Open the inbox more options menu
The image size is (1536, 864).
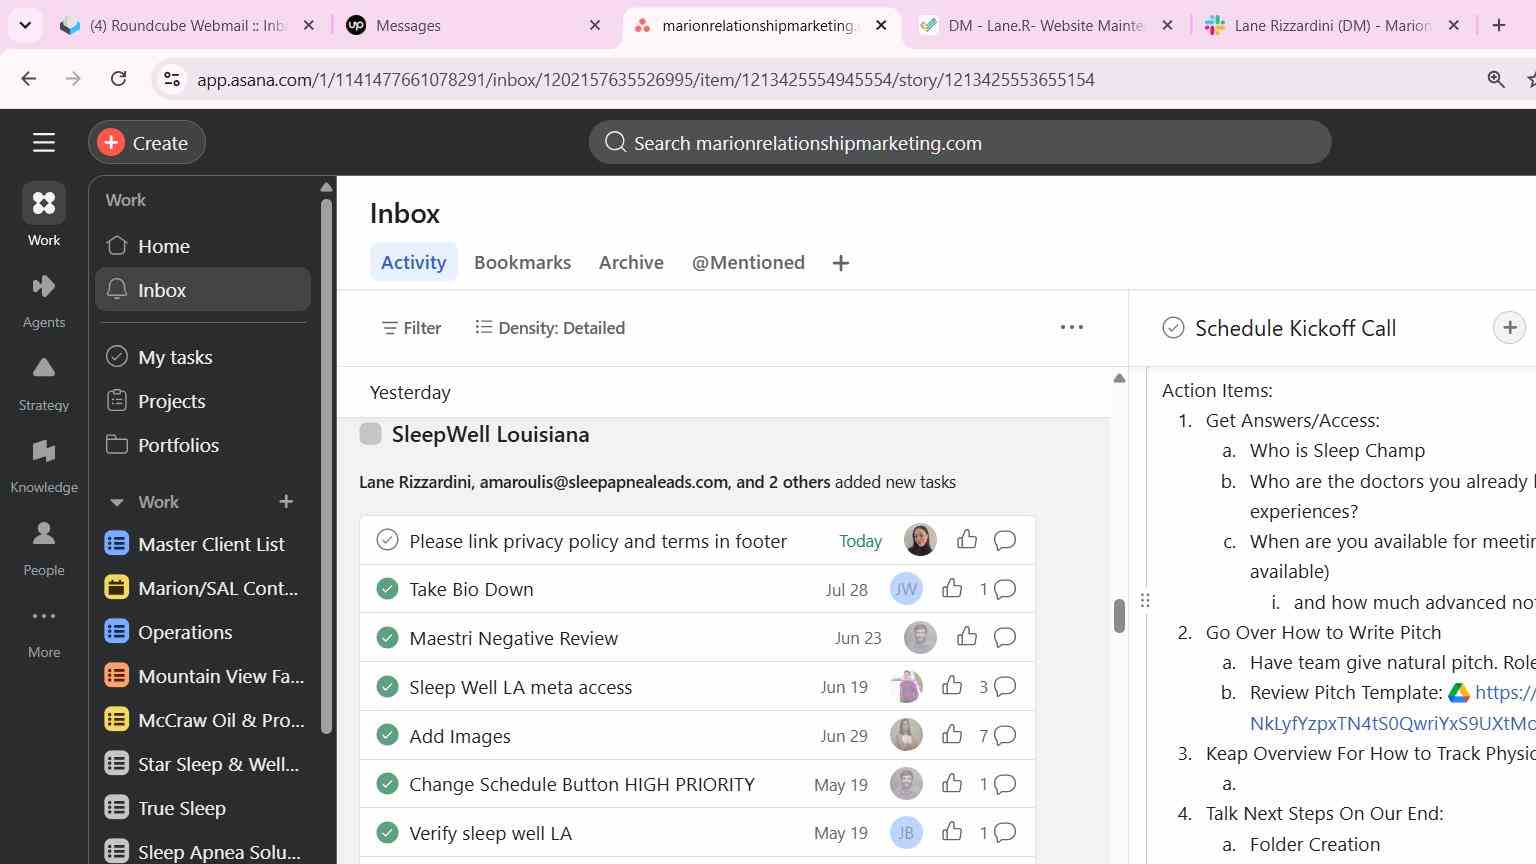1072,328
